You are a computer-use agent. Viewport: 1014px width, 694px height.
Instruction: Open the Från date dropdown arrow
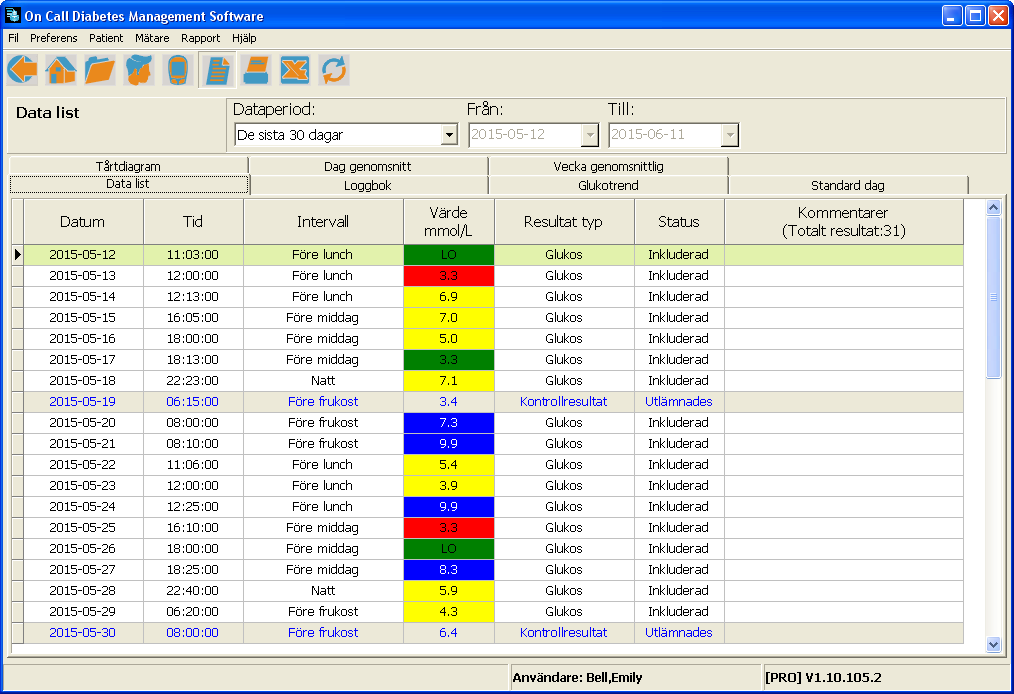click(x=590, y=135)
